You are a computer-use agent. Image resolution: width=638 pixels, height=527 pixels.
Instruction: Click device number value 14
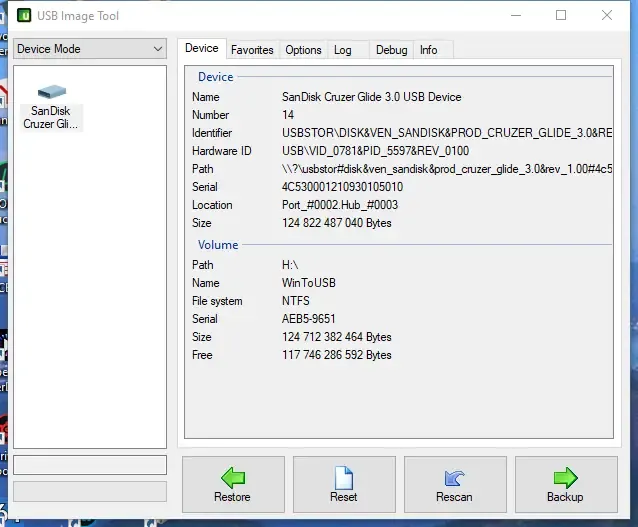pyautogui.click(x=288, y=115)
